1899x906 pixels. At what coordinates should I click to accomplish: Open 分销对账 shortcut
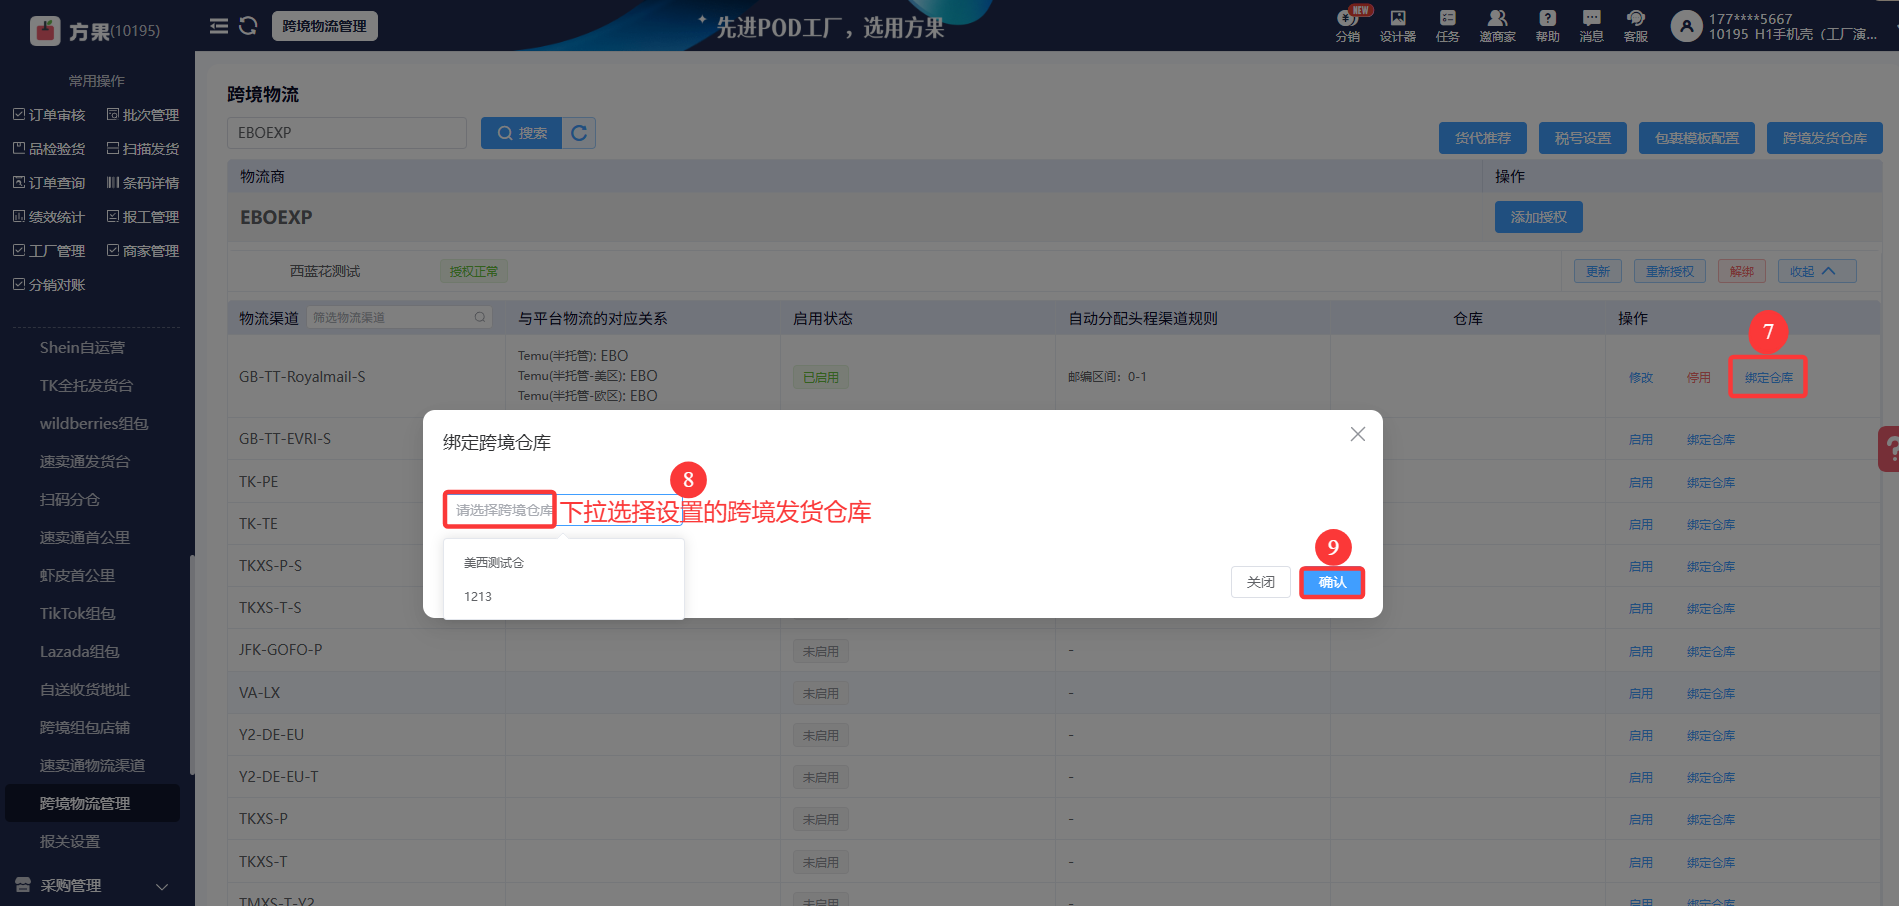coord(49,285)
